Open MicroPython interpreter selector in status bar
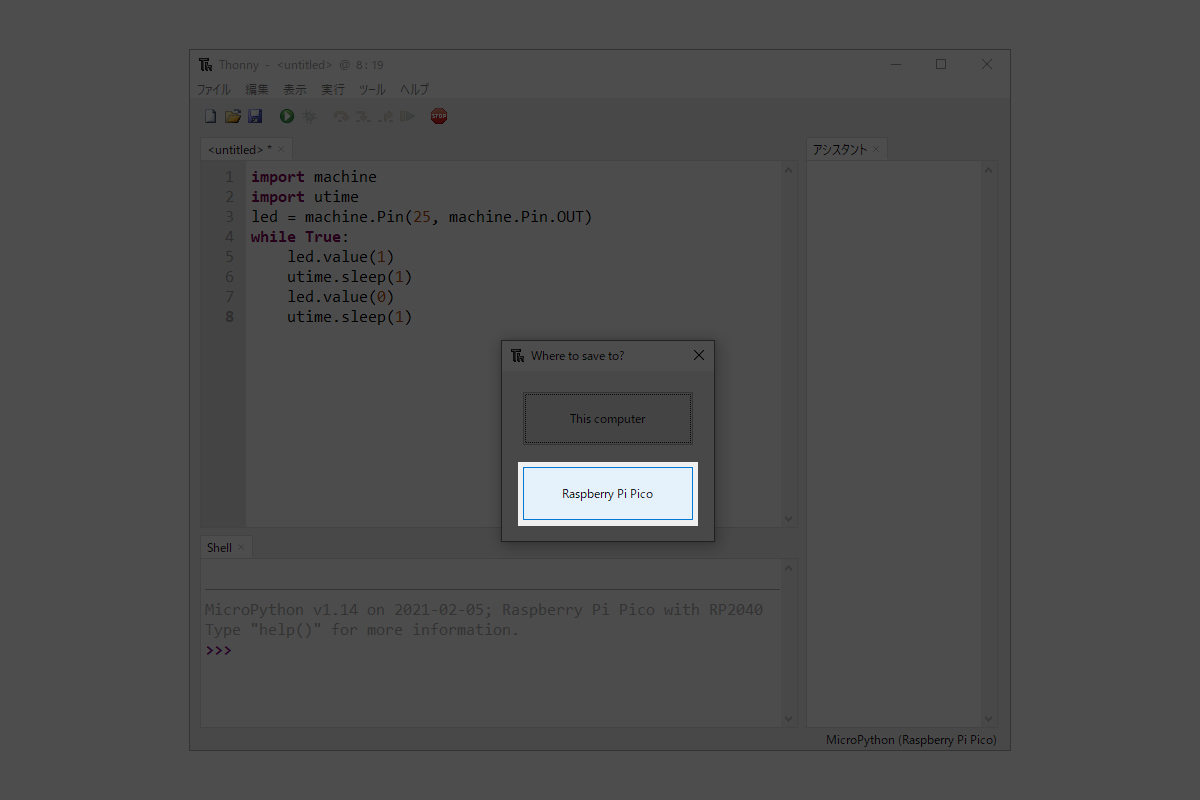 (x=910, y=741)
